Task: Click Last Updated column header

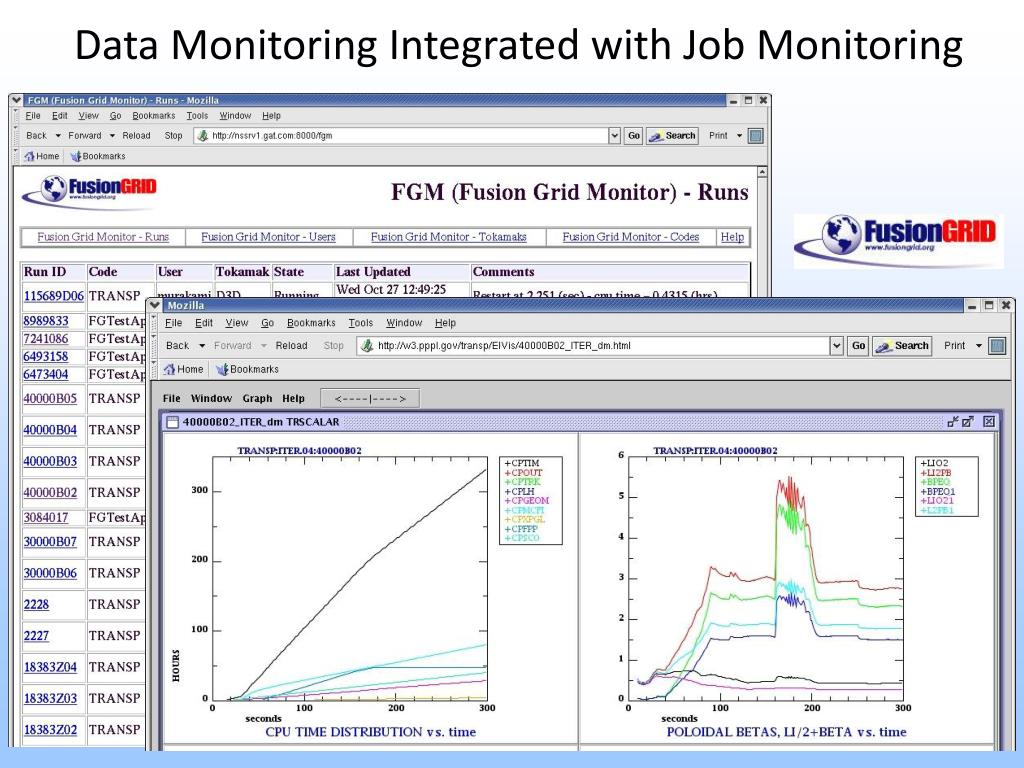Action: coord(373,272)
